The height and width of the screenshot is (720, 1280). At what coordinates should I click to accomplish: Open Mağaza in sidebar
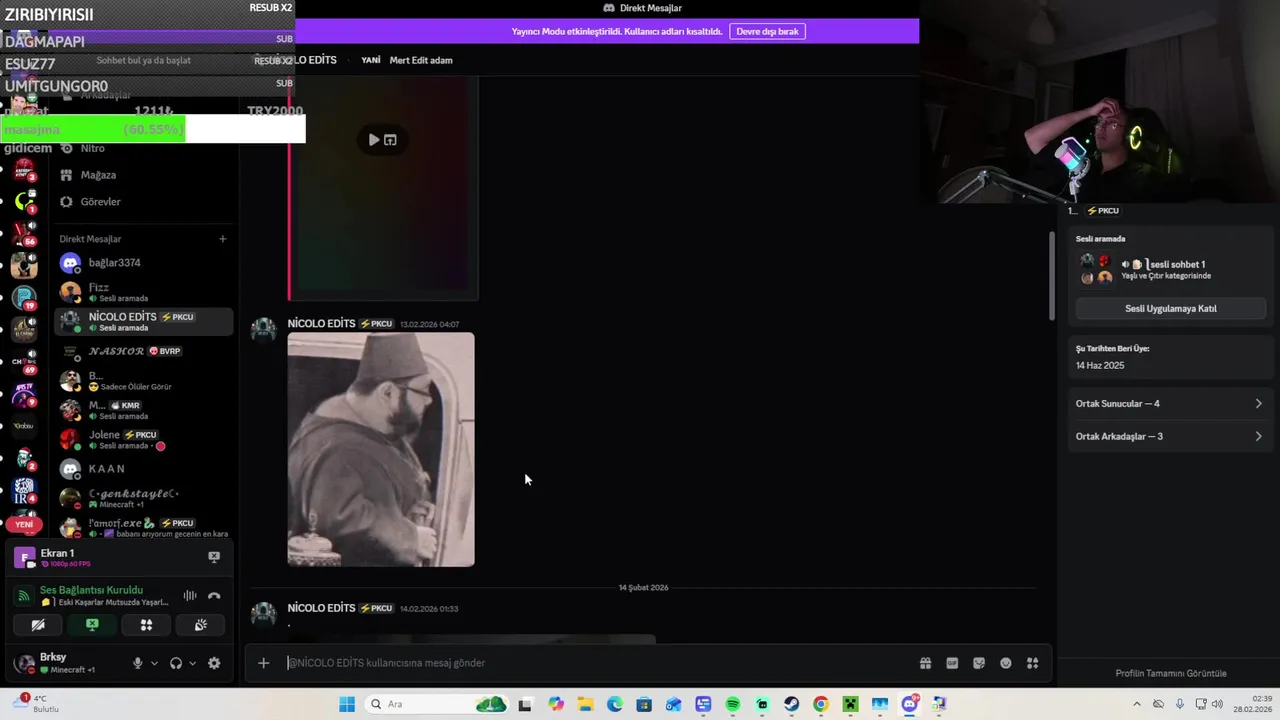(x=144, y=175)
